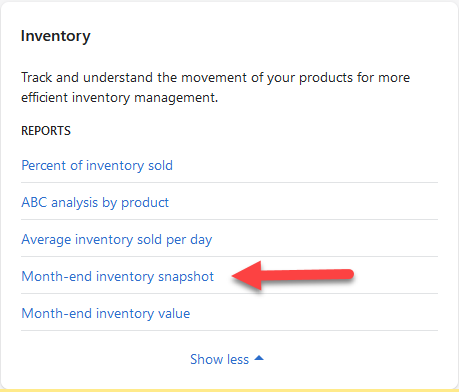Click the yellow strip beneath the Inventory card
Viewport: 459px width, 392px height.
pos(229,390)
